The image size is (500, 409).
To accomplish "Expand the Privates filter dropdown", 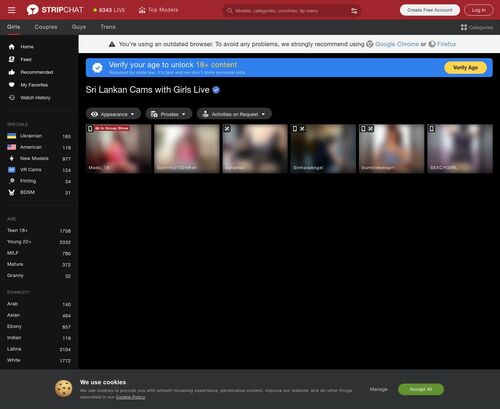I will (169, 114).
